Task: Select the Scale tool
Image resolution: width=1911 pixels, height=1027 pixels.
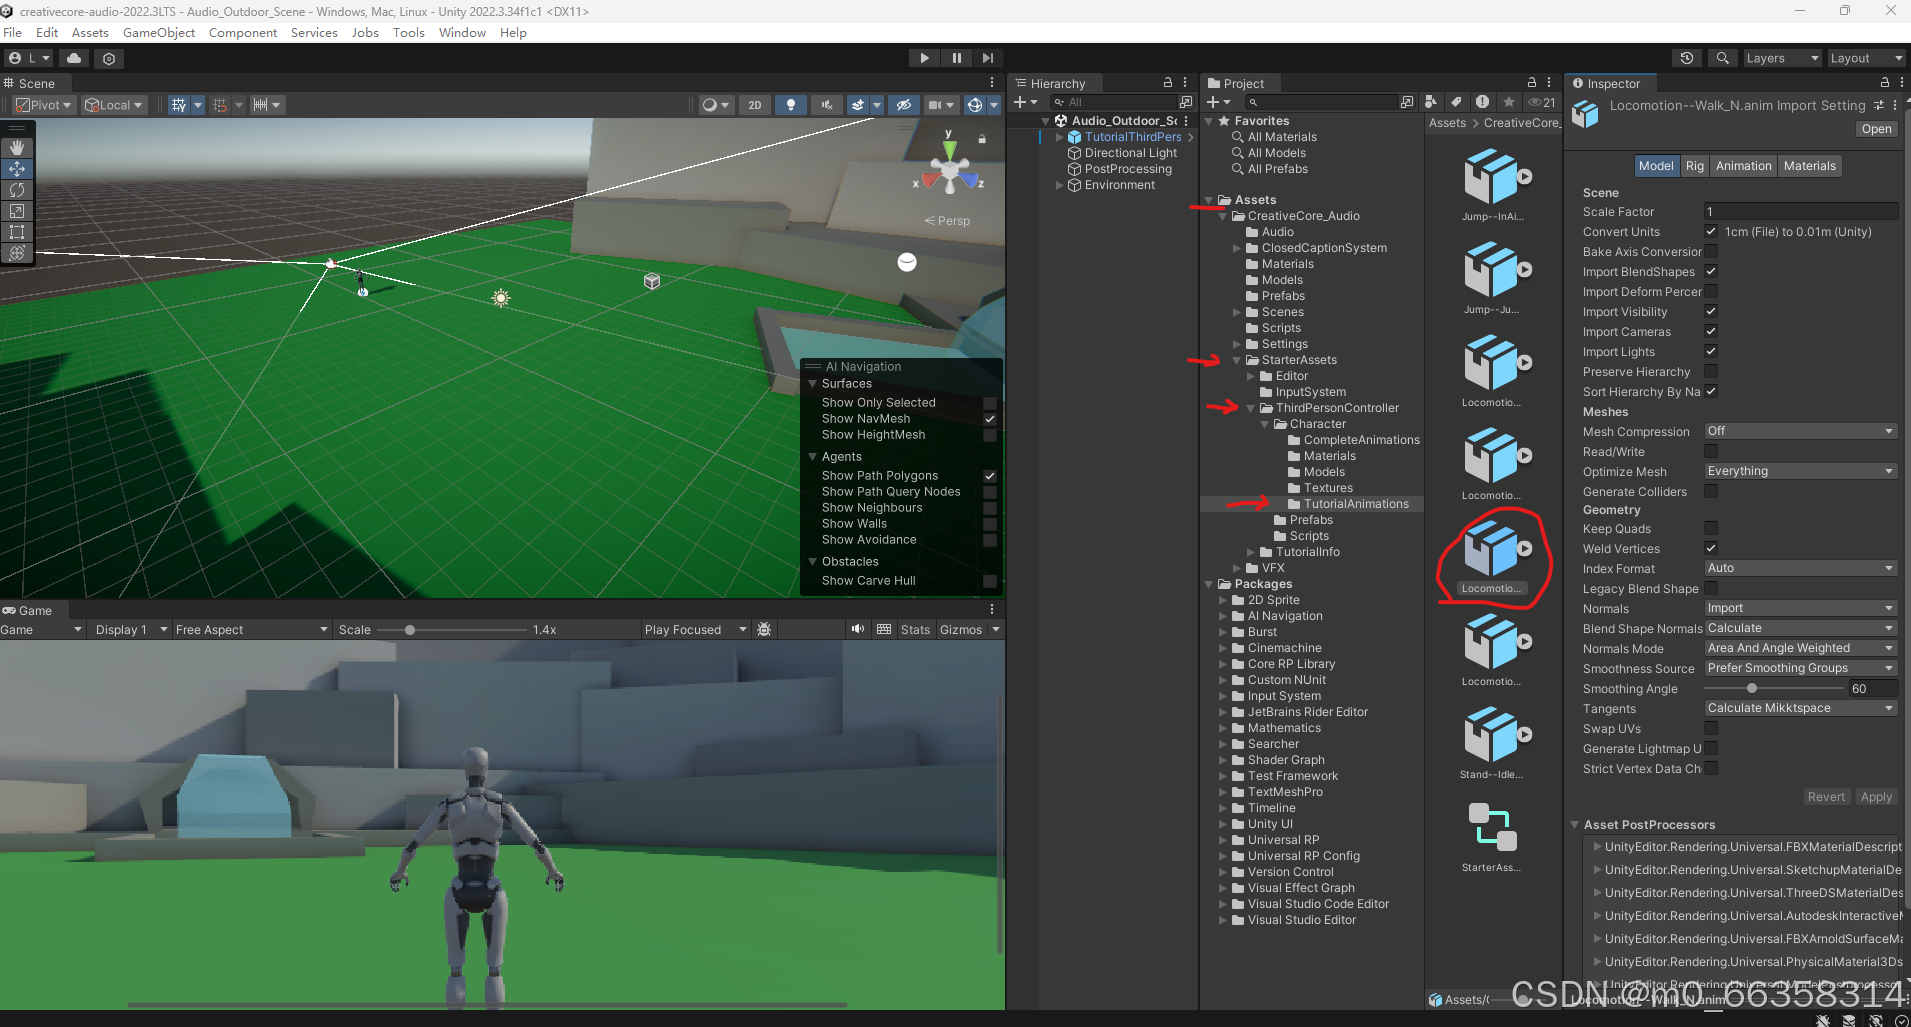Action: coord(17,211)
